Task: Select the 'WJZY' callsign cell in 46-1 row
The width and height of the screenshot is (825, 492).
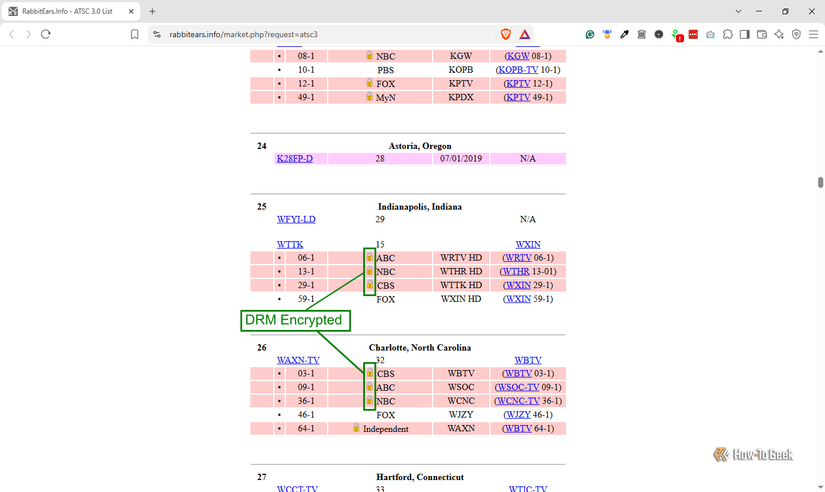Action: [x=461, y=415]
